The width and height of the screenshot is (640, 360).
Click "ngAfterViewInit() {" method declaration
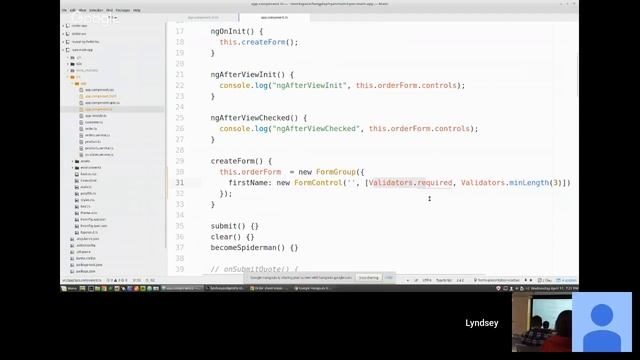coord(252,75)
